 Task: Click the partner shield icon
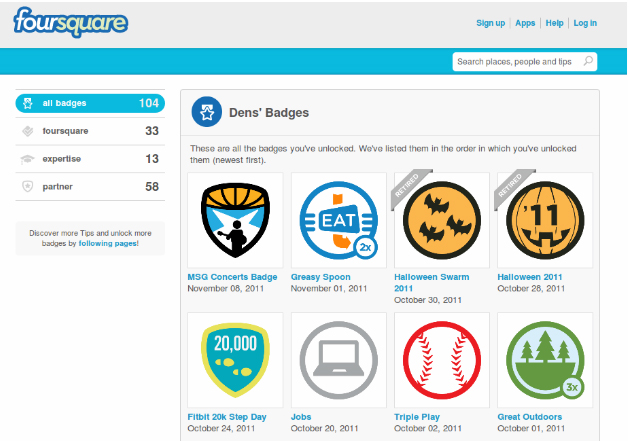pos(28,186)
